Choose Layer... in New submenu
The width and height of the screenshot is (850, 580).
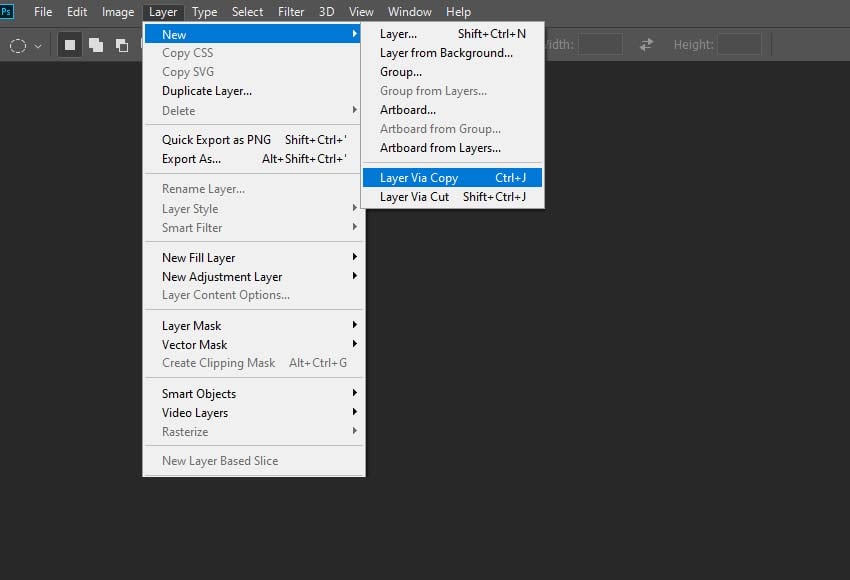pos(453,34)
